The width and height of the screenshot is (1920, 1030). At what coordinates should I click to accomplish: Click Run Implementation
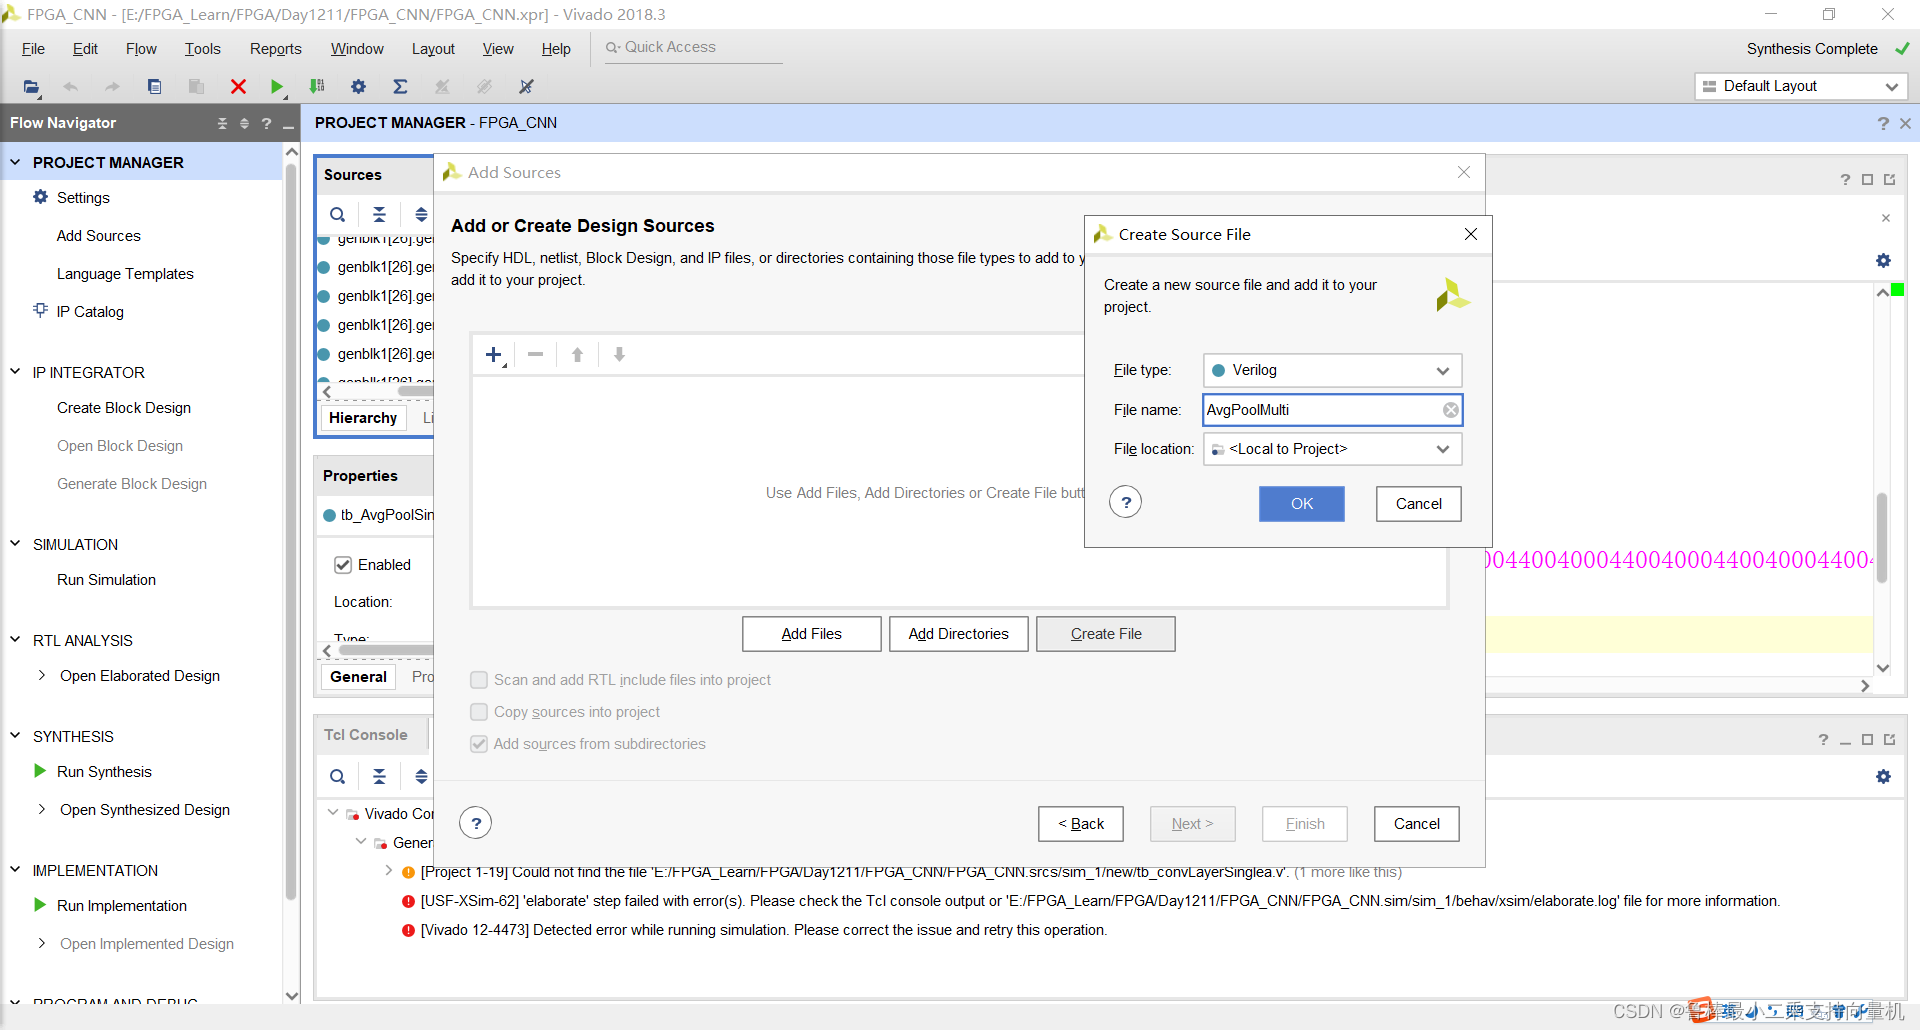[122, 906]
